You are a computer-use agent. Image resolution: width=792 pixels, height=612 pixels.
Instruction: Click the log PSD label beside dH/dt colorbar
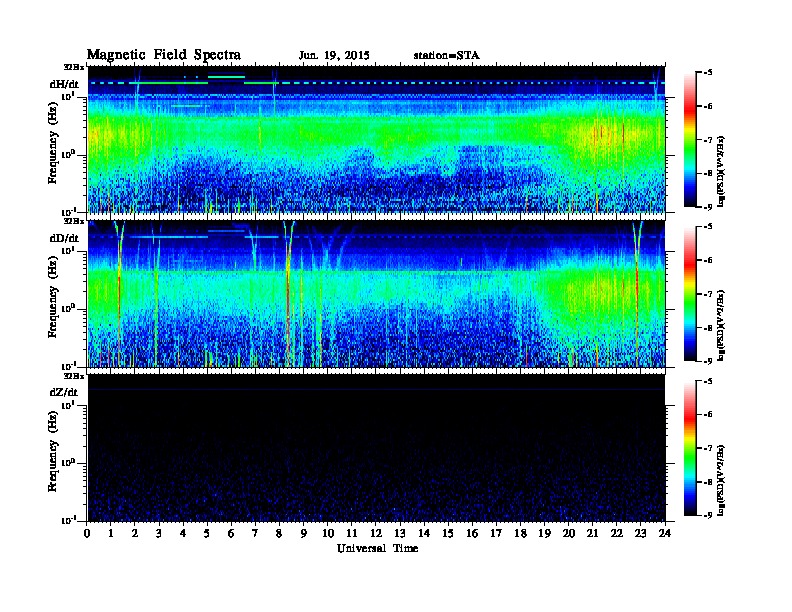[x=721, y=171]
